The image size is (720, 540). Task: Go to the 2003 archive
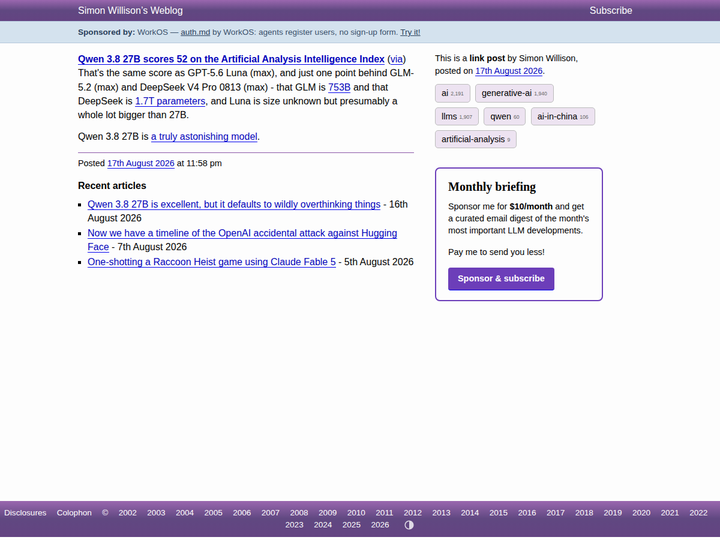tap(156, 513)
